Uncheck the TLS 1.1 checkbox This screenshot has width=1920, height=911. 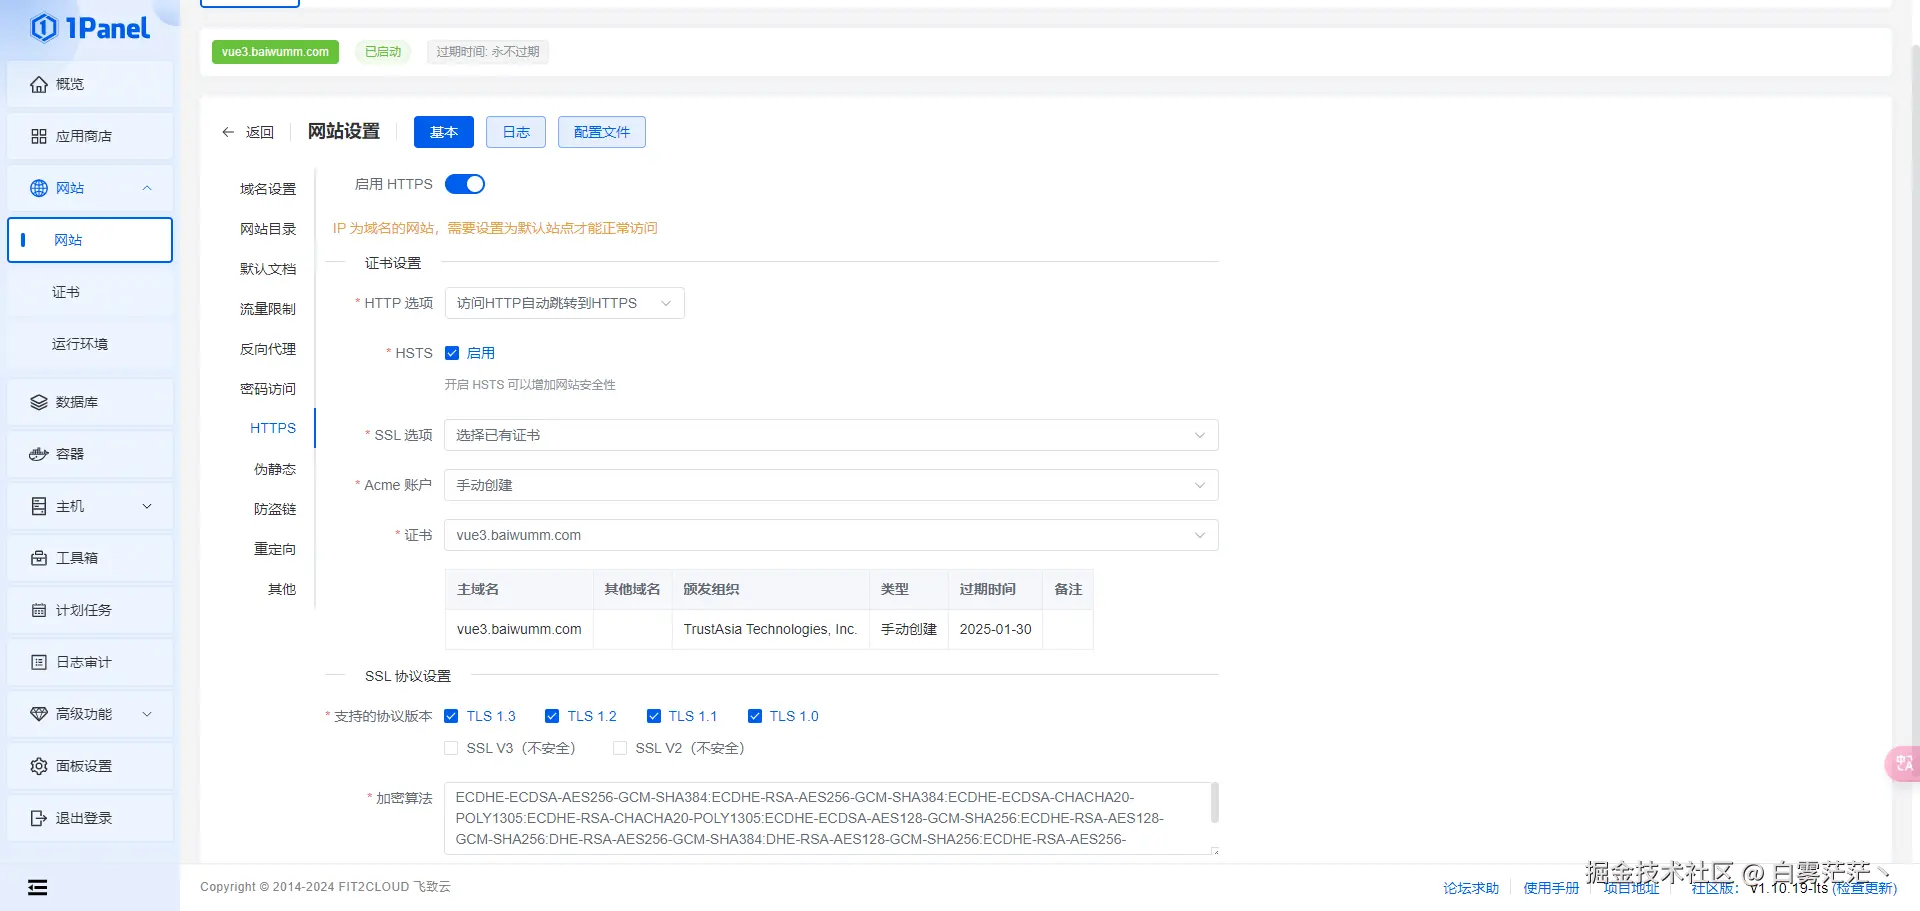[x=654, y=716]
